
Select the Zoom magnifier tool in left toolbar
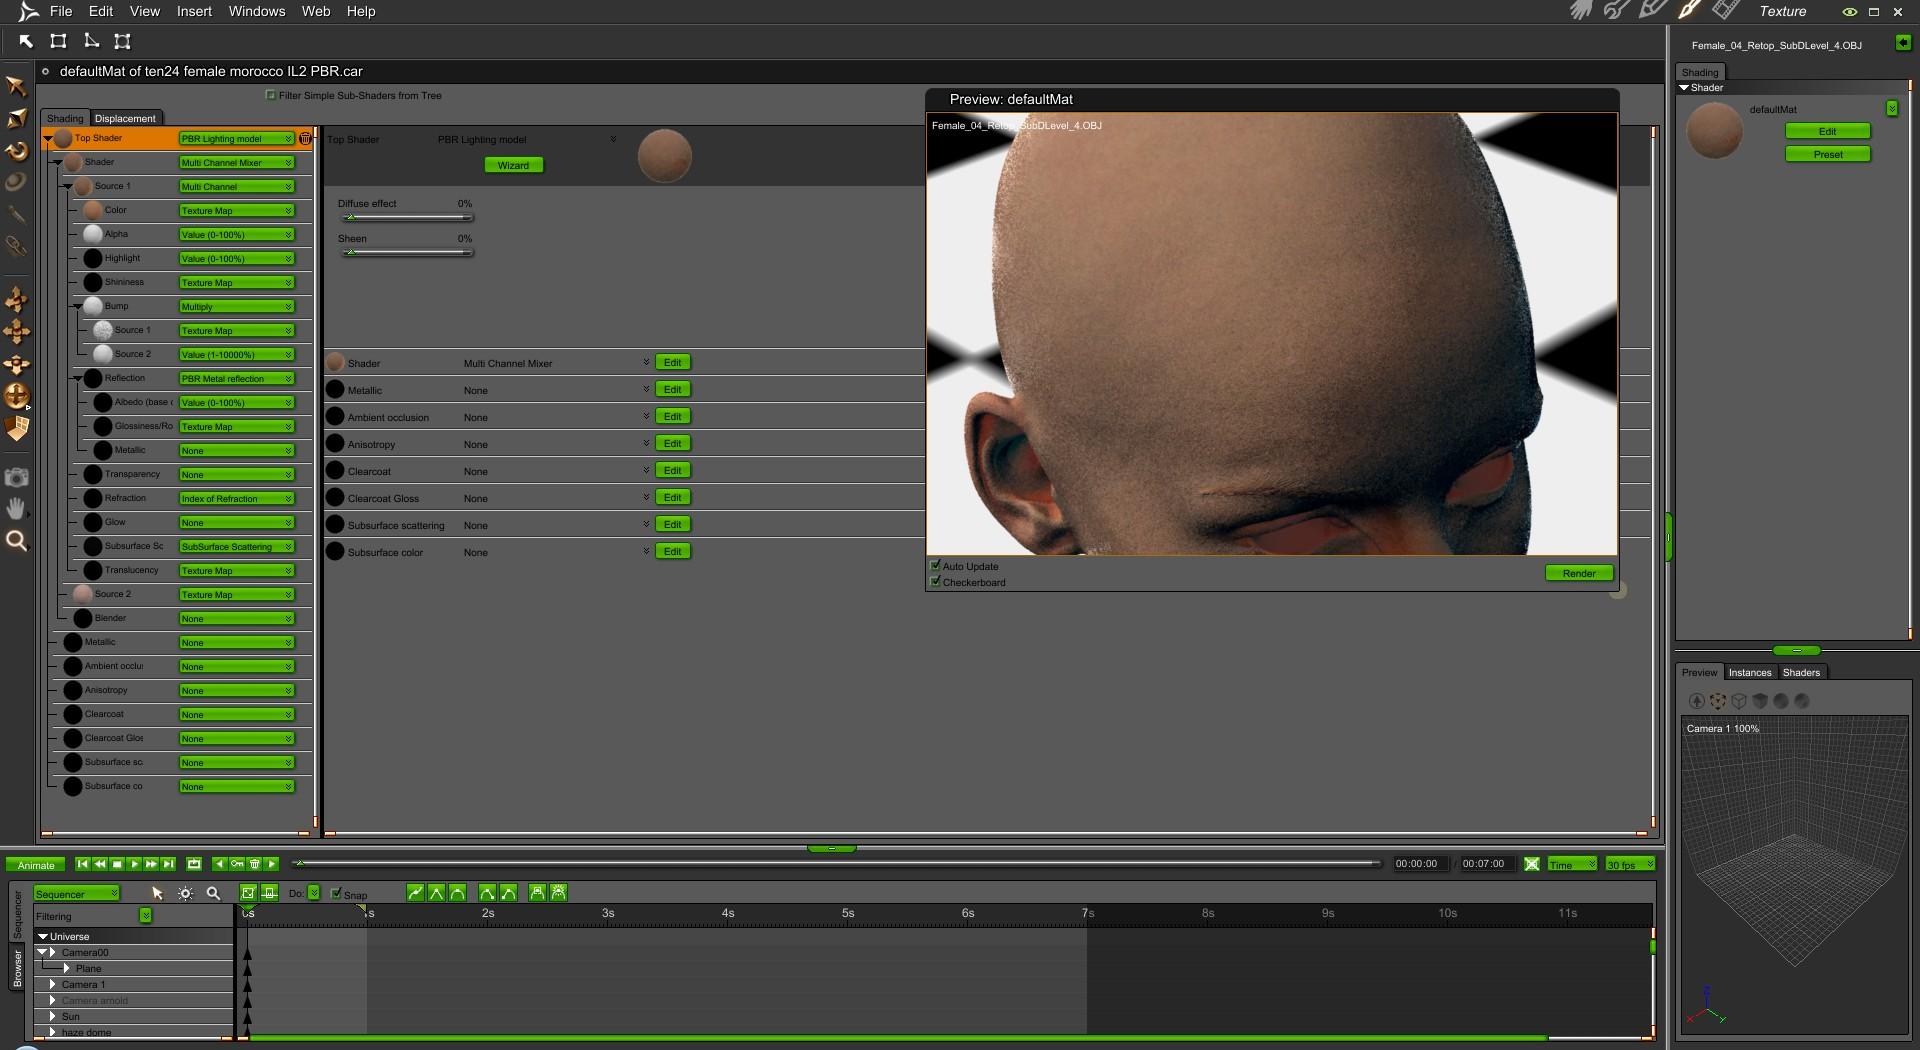pyautogui.click(x=16, y=541)
